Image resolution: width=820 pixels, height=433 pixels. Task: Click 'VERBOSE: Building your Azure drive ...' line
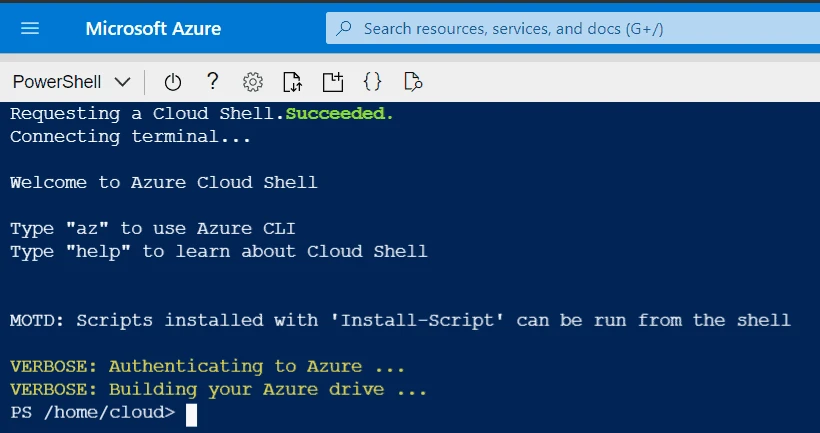219,389
